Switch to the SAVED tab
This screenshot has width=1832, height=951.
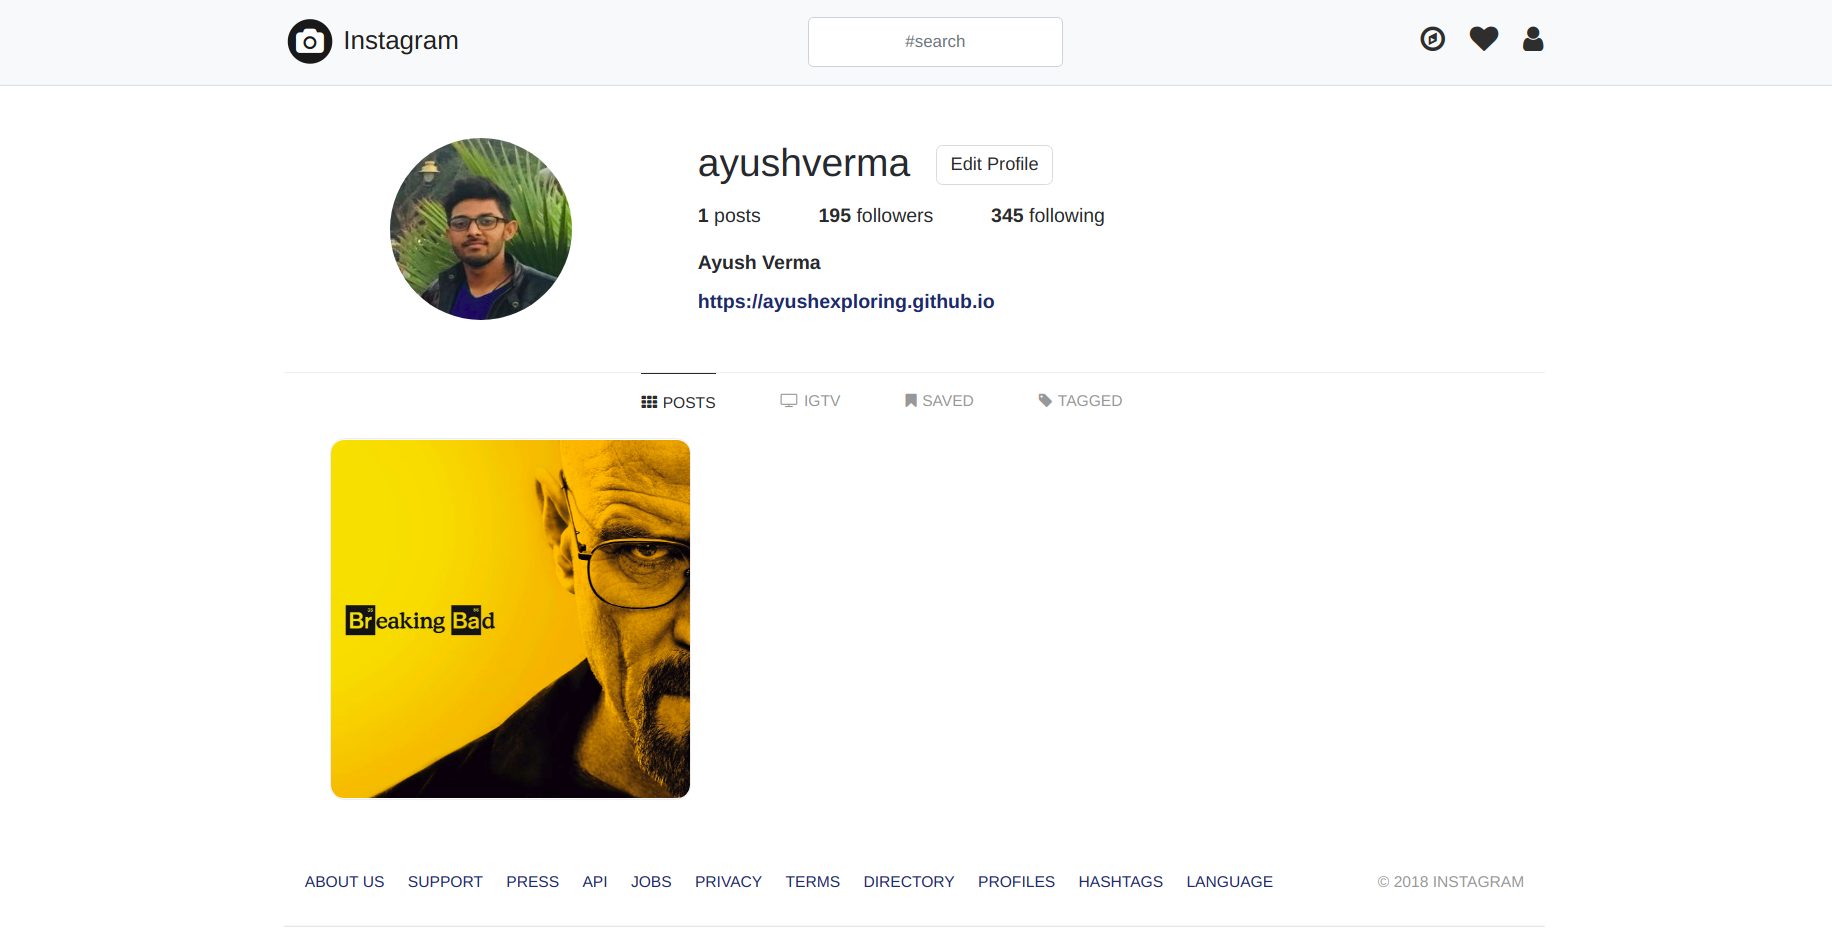pos(939,401)
